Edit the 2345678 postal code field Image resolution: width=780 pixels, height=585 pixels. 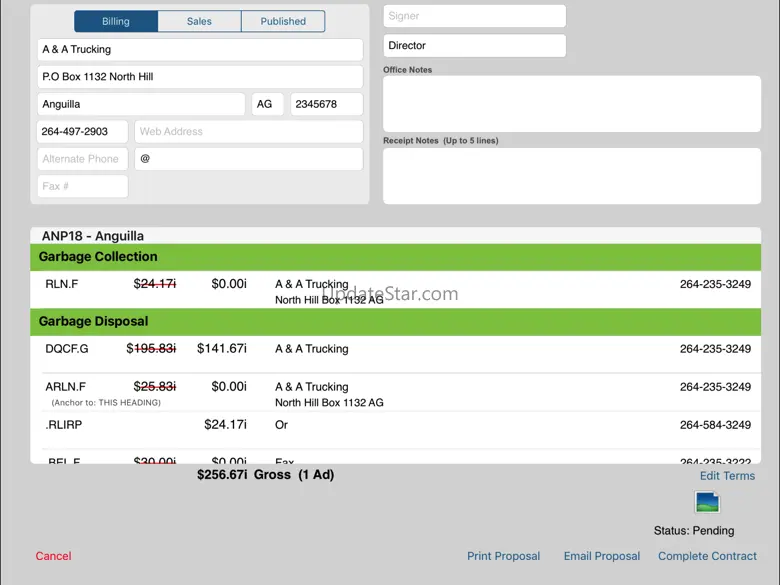point(327,104)
